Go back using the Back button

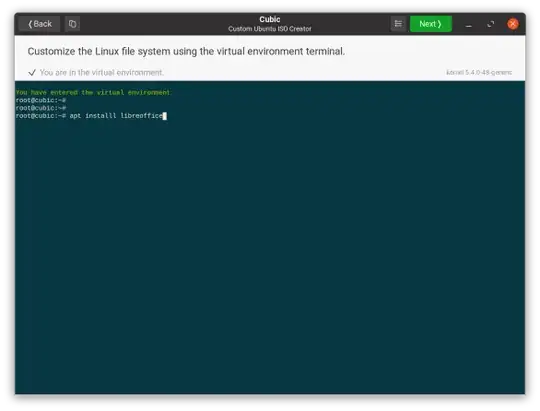tap(39, 24)
